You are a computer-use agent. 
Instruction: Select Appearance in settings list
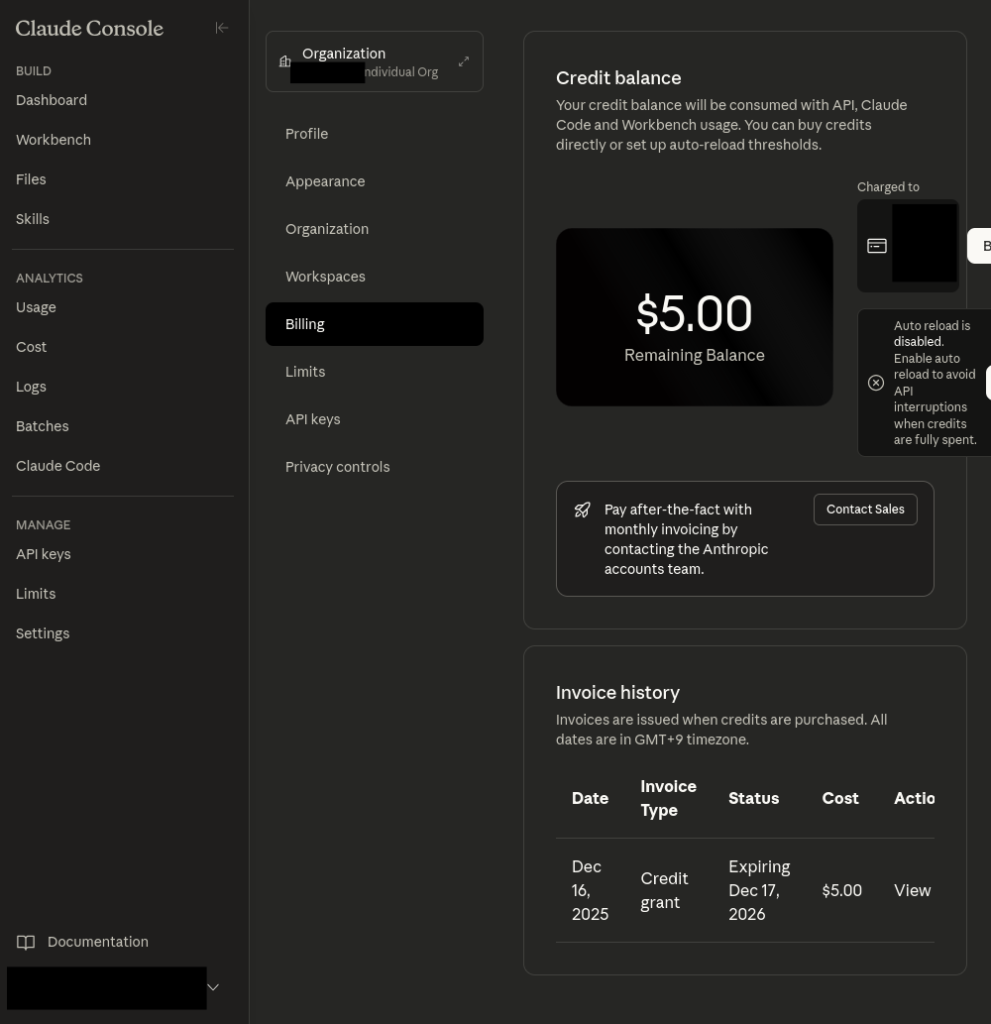[325, 182]
